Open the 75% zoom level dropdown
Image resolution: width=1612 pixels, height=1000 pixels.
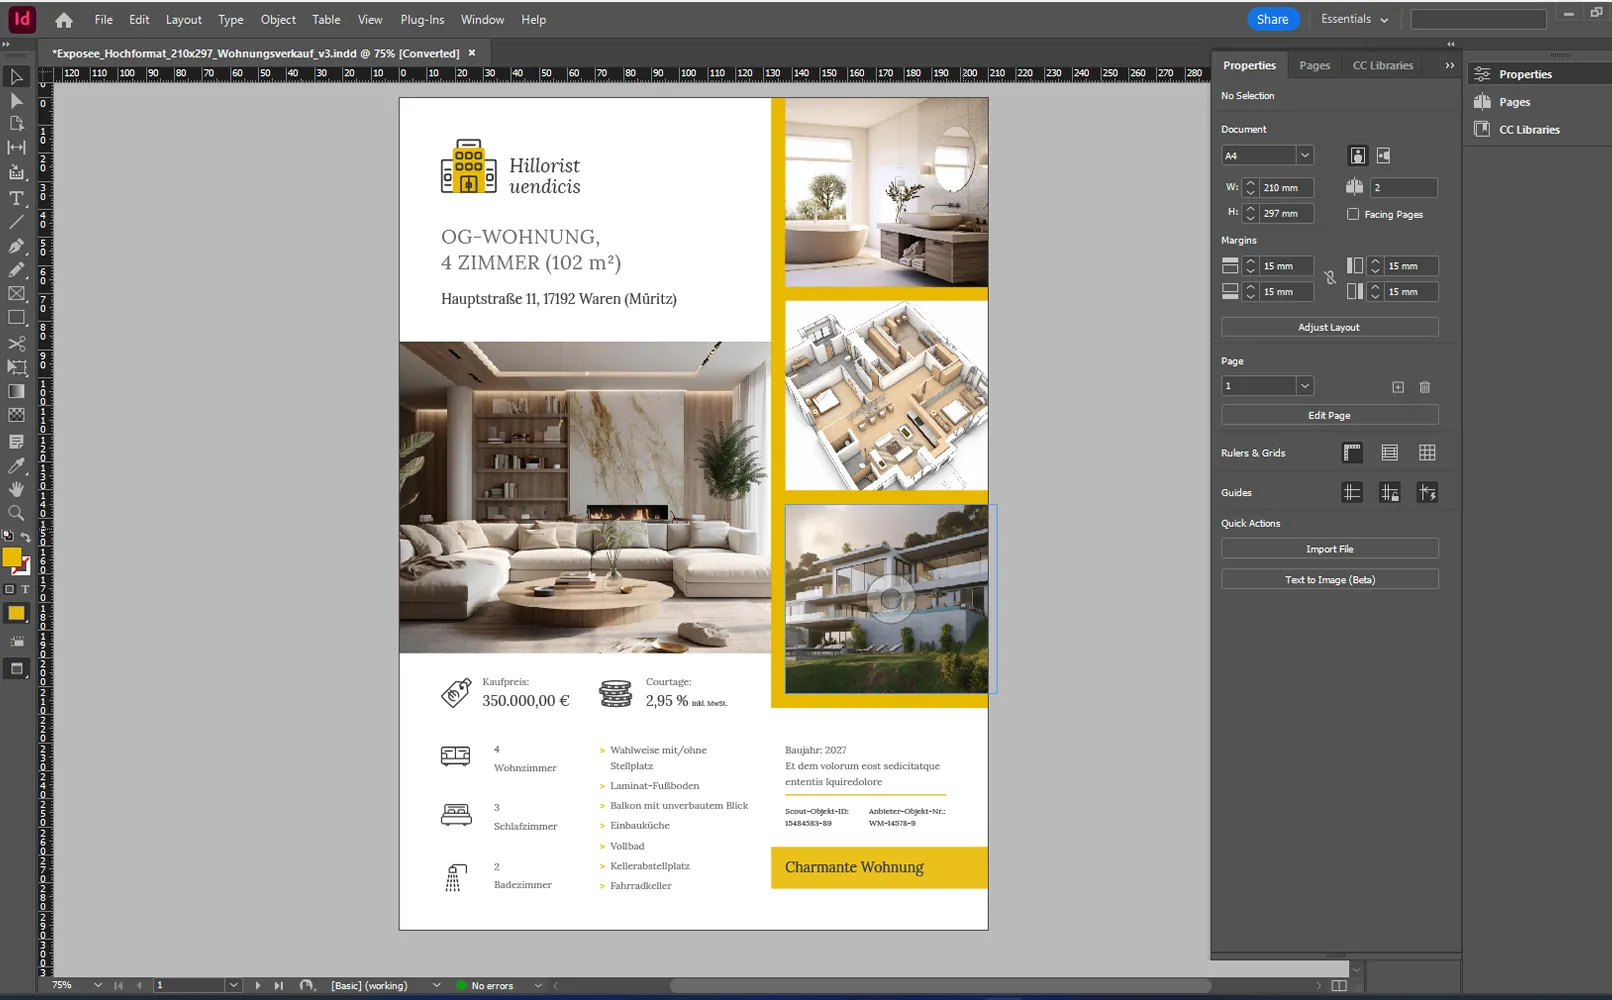(98, 985)
